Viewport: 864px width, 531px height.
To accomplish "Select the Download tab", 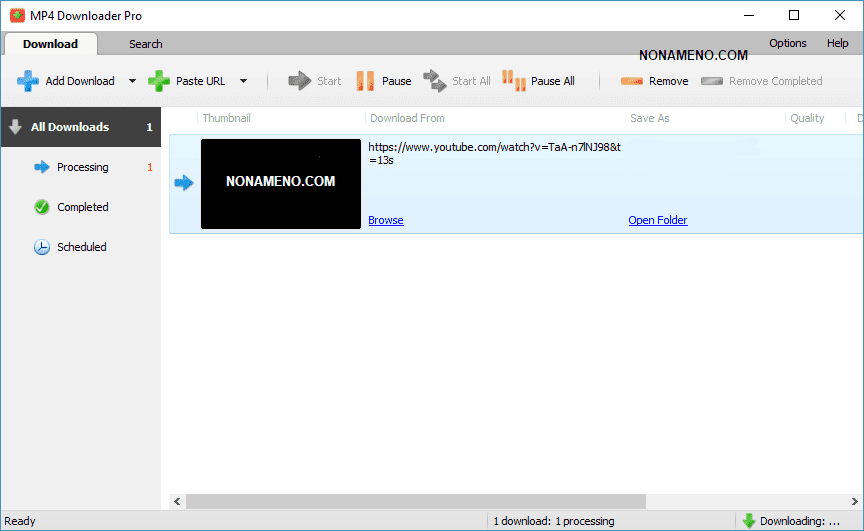I will point(50,44).
